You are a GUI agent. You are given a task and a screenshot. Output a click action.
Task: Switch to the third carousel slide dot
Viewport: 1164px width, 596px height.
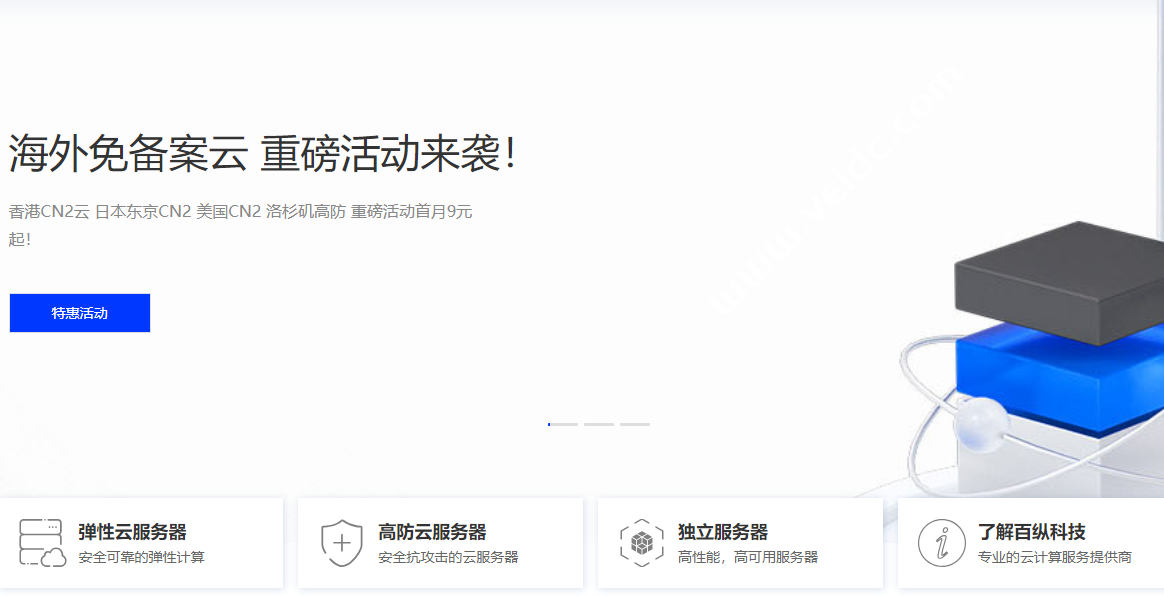634,424
